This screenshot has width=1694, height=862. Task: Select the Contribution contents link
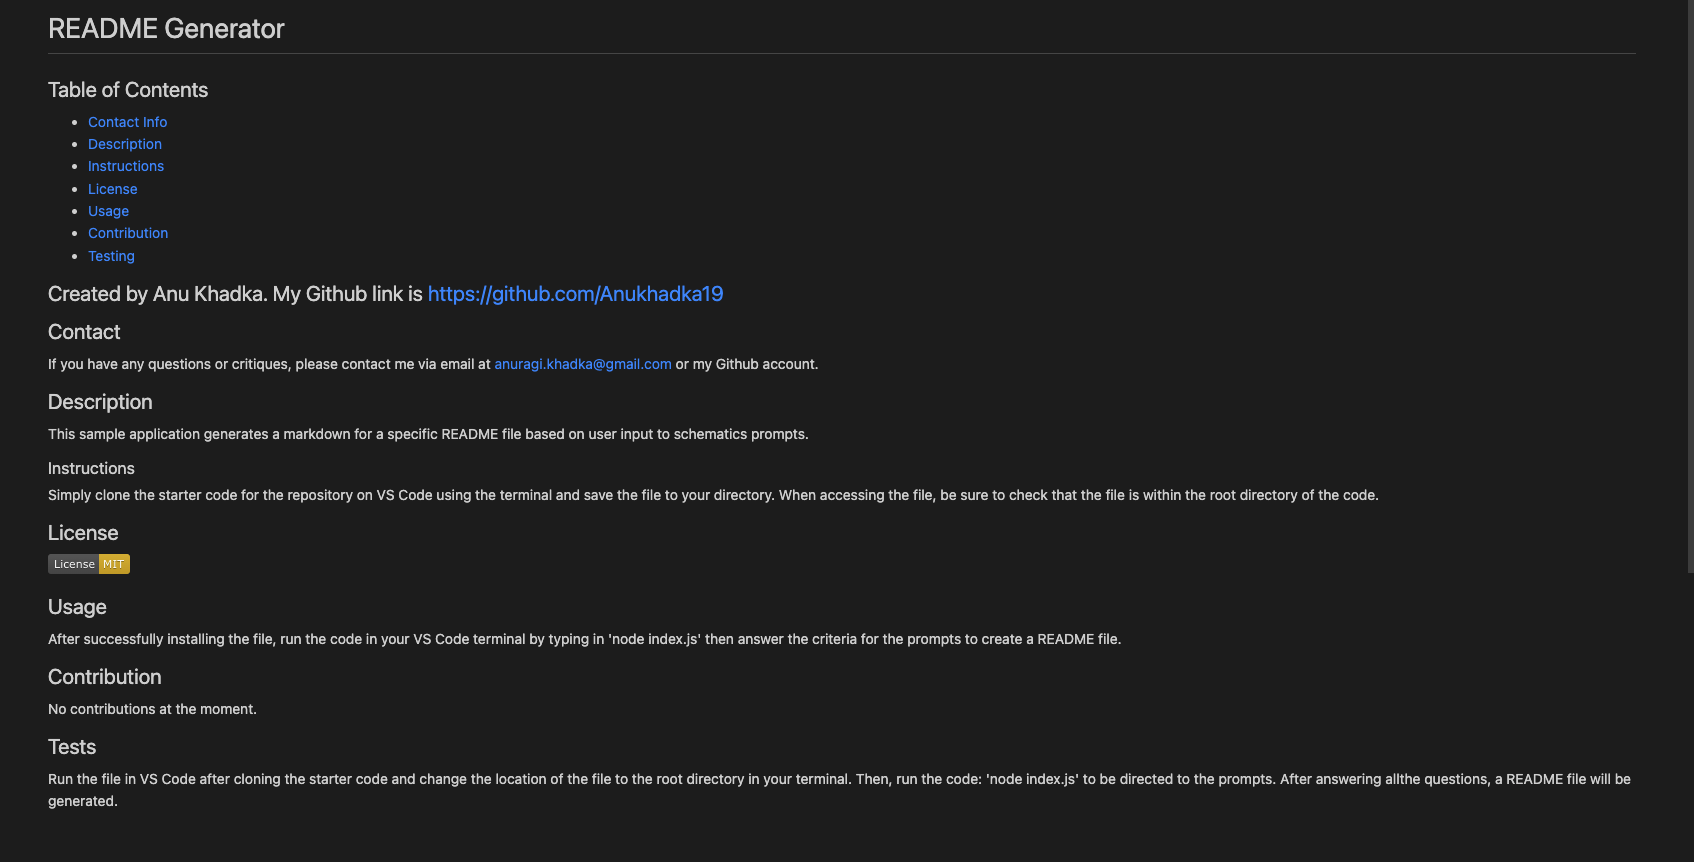(128, 233)
